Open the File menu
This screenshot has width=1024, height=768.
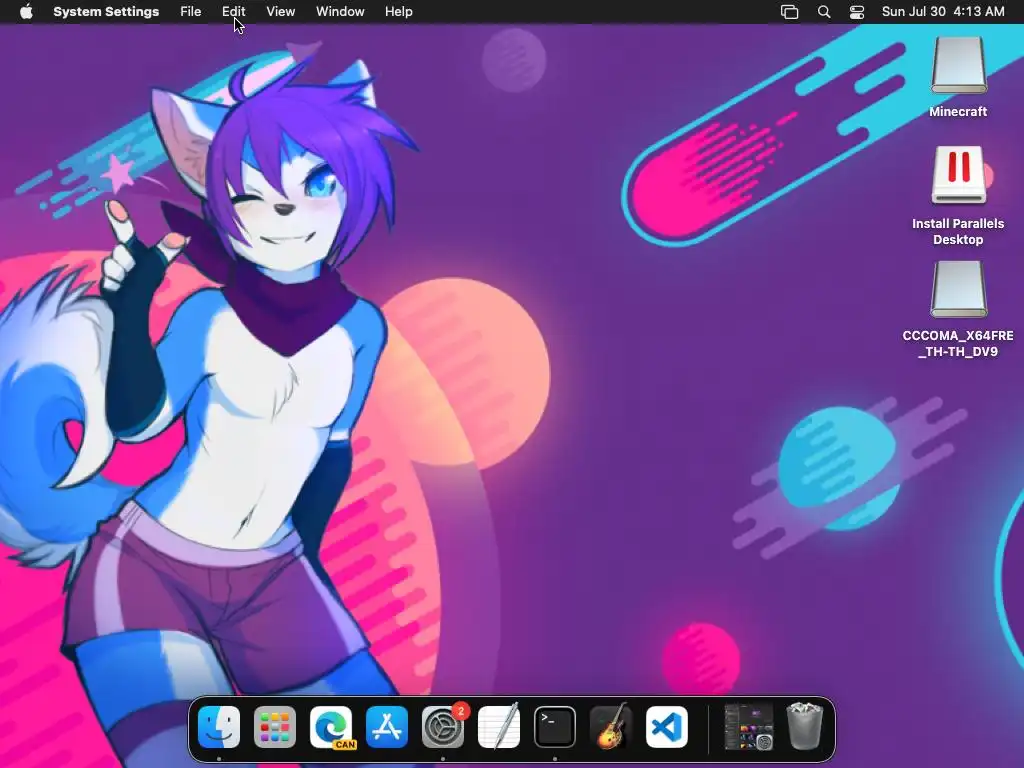coord(191,12)
